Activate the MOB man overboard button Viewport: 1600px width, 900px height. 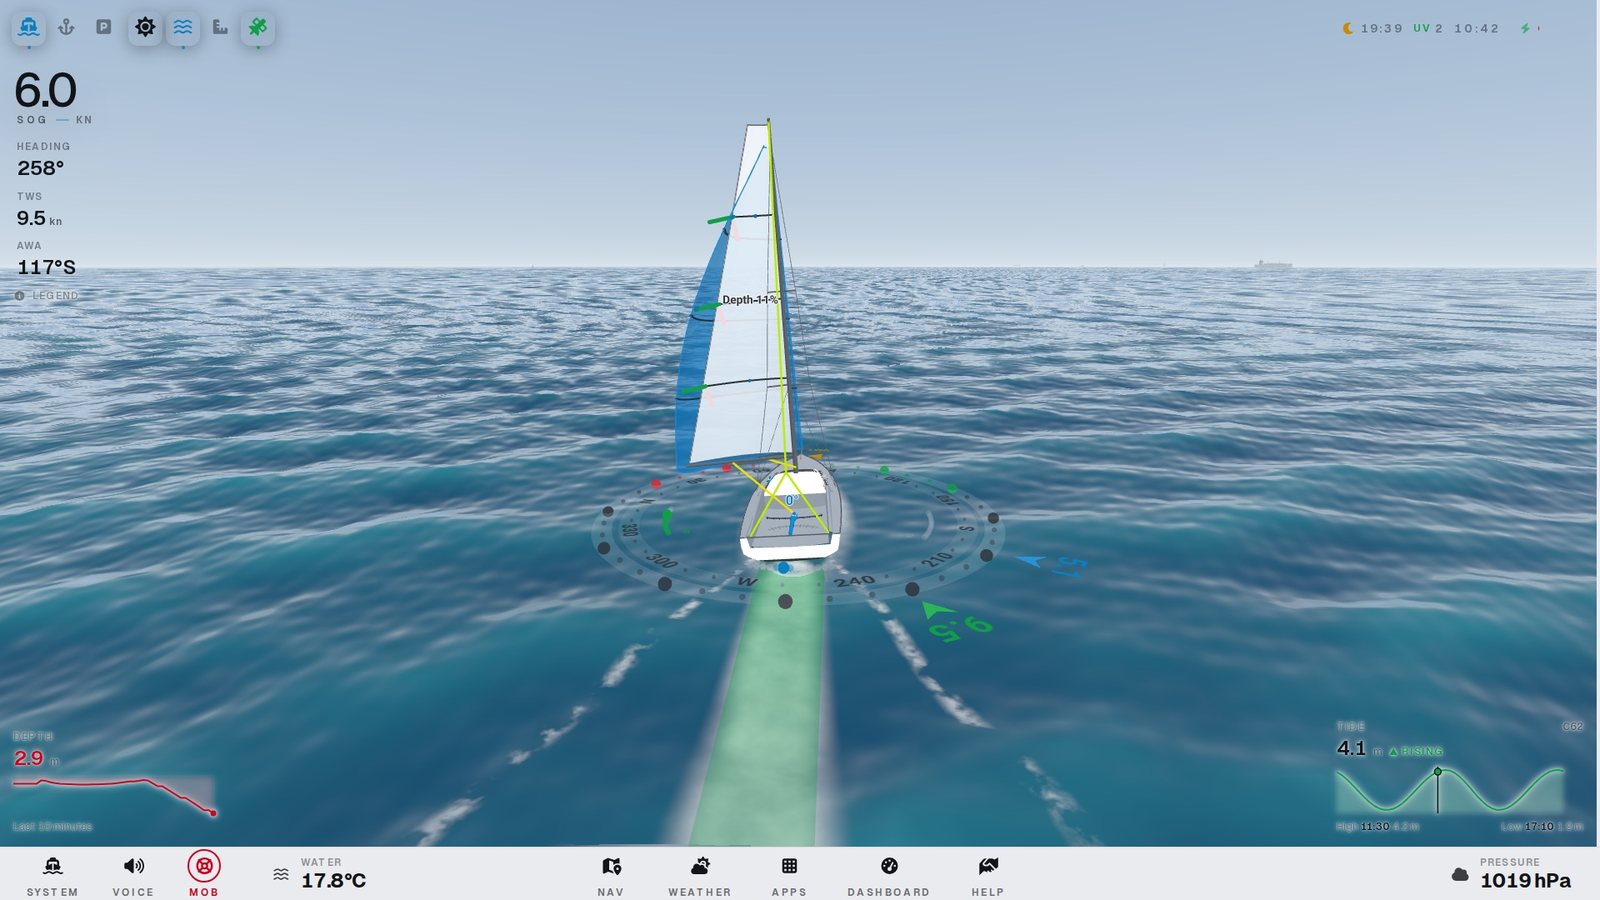coord(204,872)
